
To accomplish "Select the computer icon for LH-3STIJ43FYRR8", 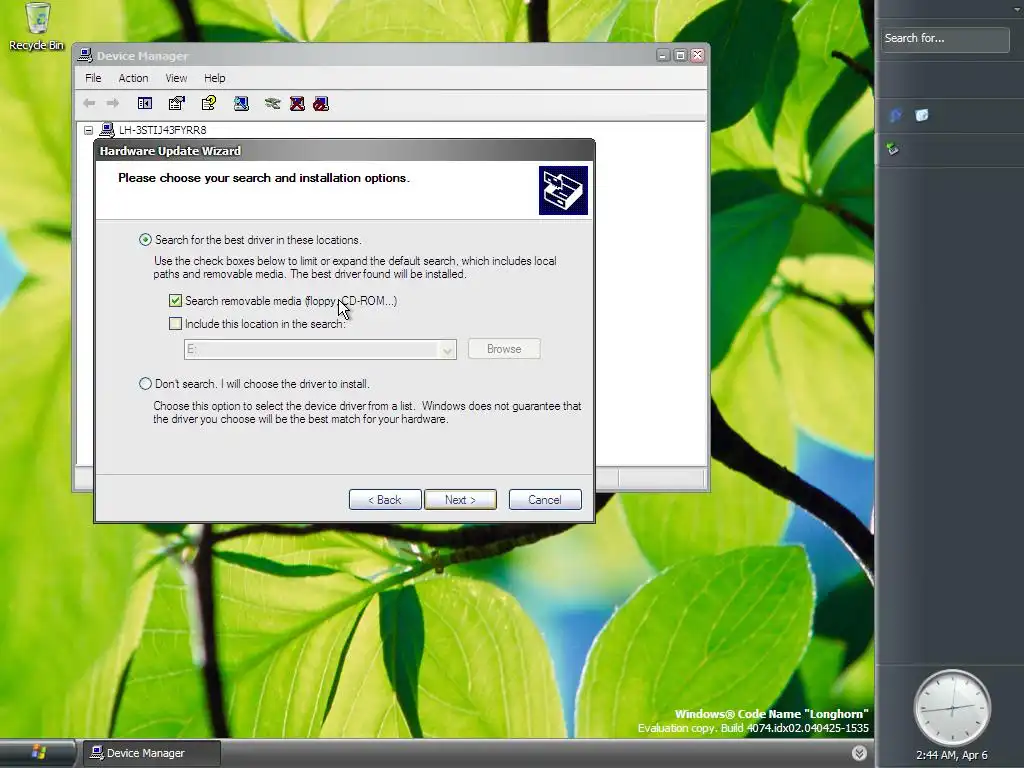I will click(107, 130).
